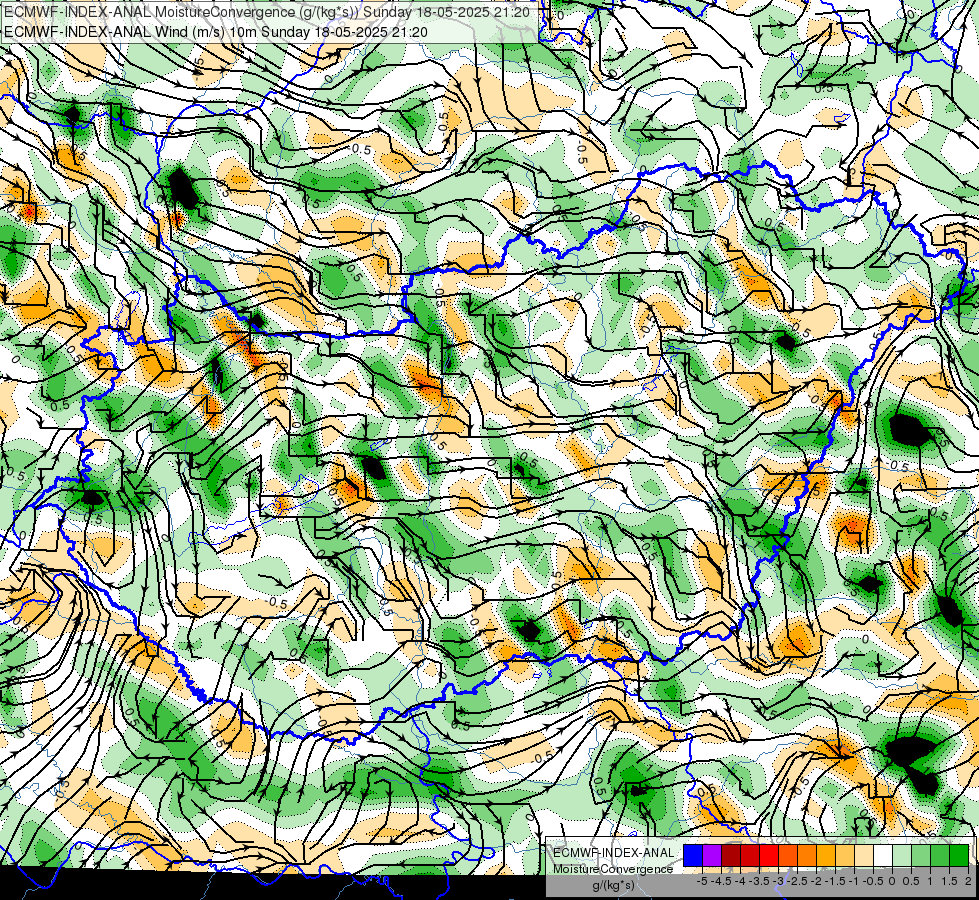979x900 pixels.
Task: Click the blue legend color swatch
Action: coord(693,856)
